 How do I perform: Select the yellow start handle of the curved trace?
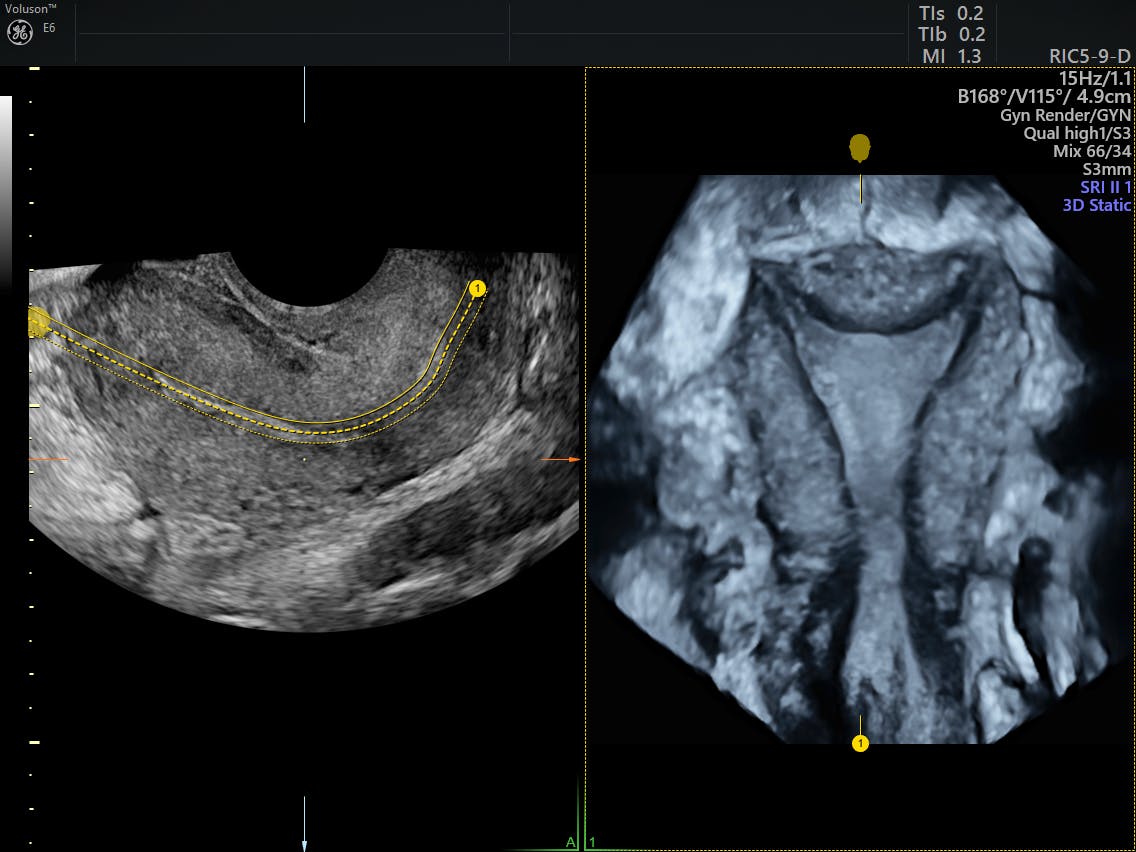pos(39,321)
